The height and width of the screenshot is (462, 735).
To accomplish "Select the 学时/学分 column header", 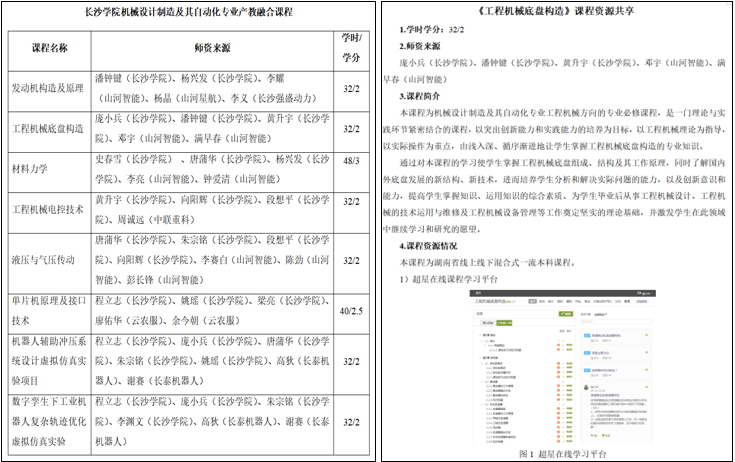I will (352, 47).
